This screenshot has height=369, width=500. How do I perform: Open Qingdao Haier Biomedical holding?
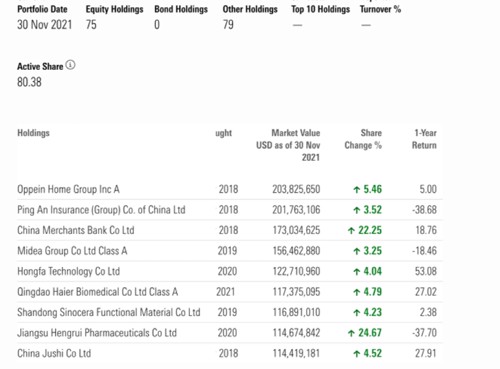[x=97, y=292]
